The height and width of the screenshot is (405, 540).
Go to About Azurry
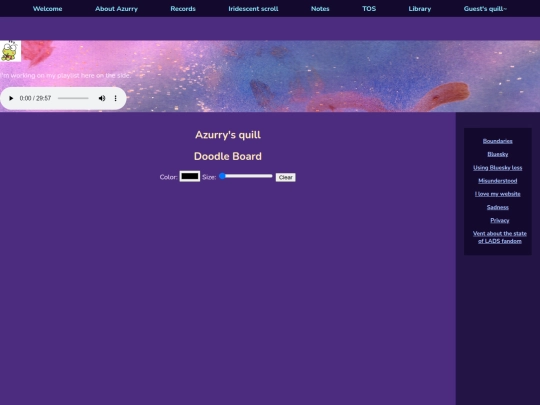(116, 9)
